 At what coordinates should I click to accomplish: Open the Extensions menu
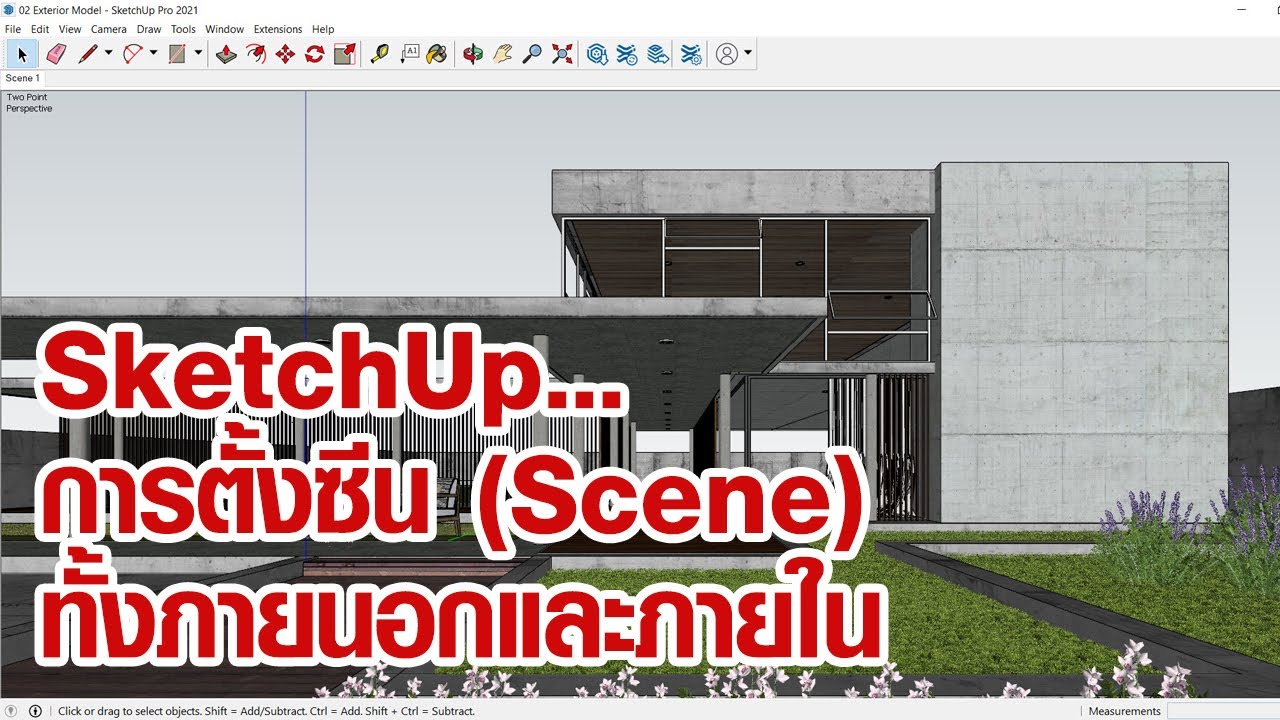[278, 29]
